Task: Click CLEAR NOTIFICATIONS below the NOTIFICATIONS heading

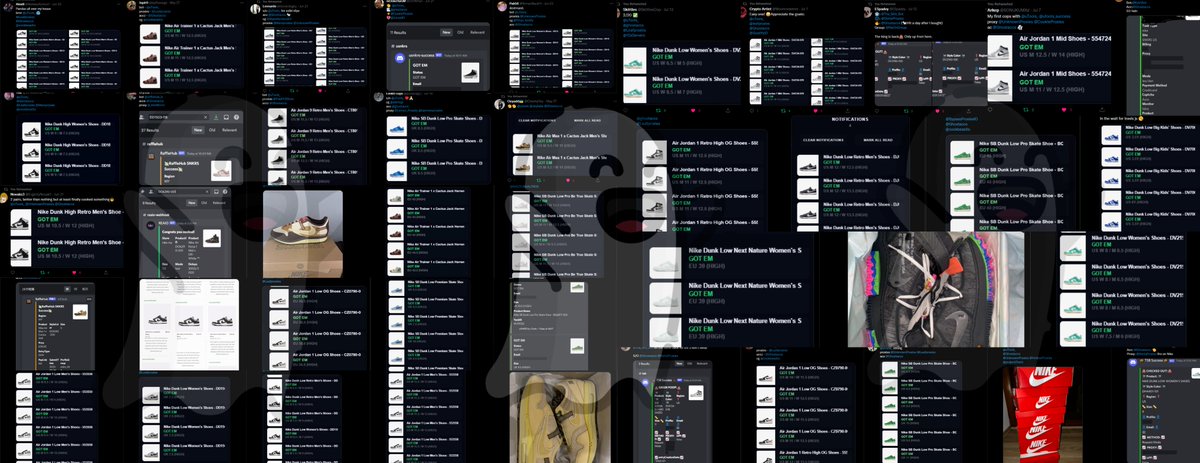Action: point(823,140)
